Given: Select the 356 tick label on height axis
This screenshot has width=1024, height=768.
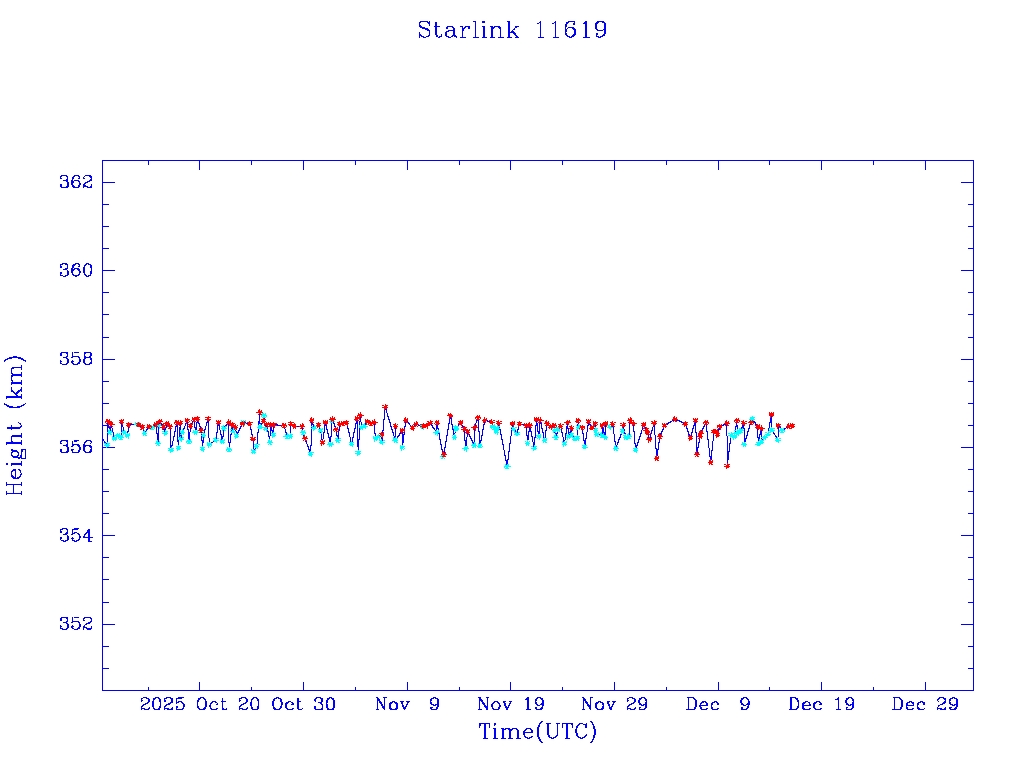Looking at the screenshot, I should tap(76, 447).
